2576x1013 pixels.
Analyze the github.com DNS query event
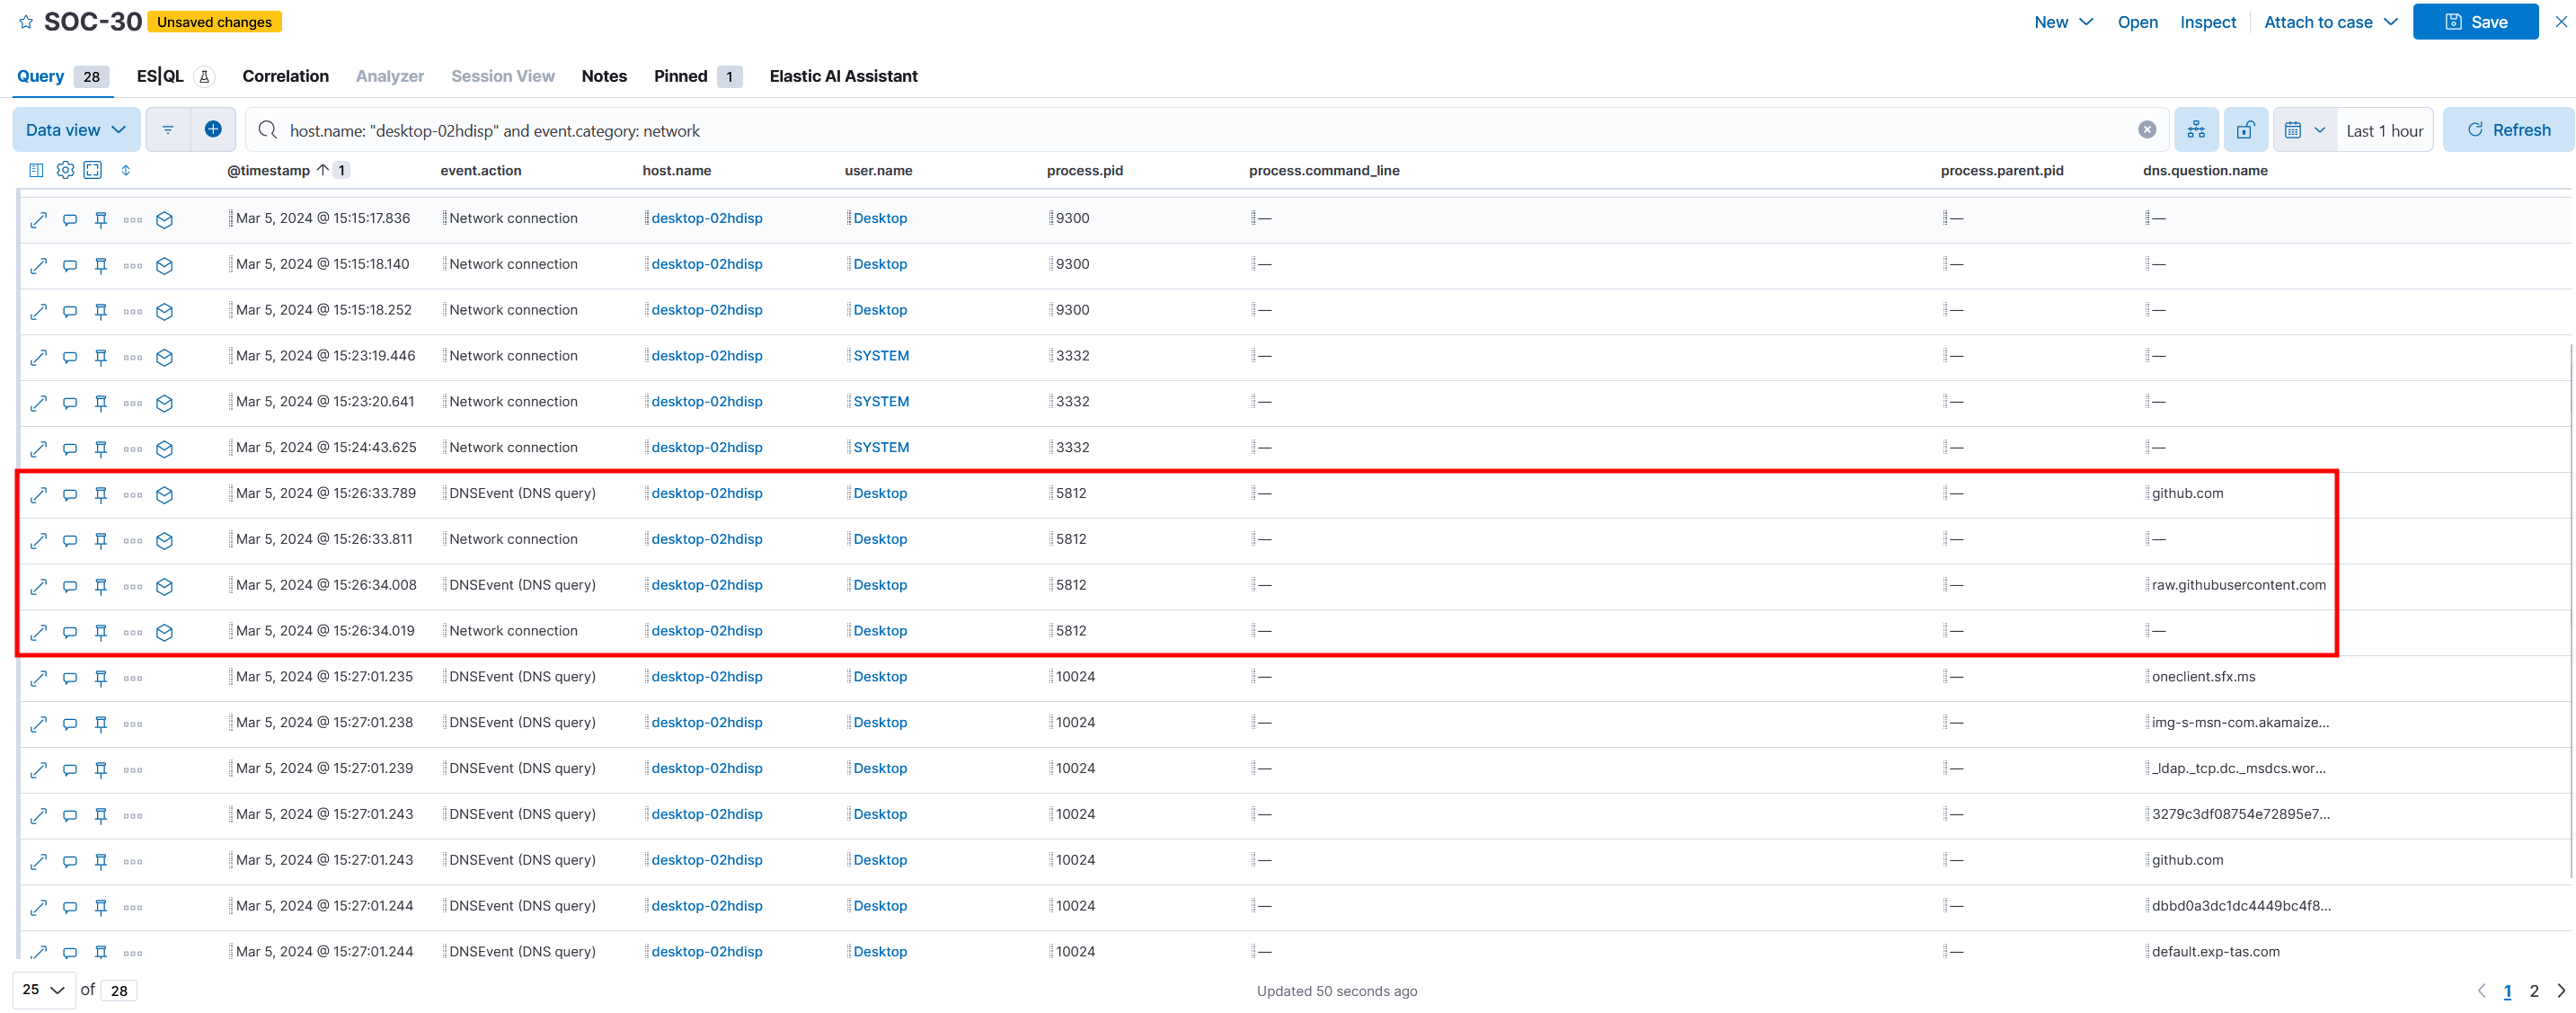click(x=165, y=494)
